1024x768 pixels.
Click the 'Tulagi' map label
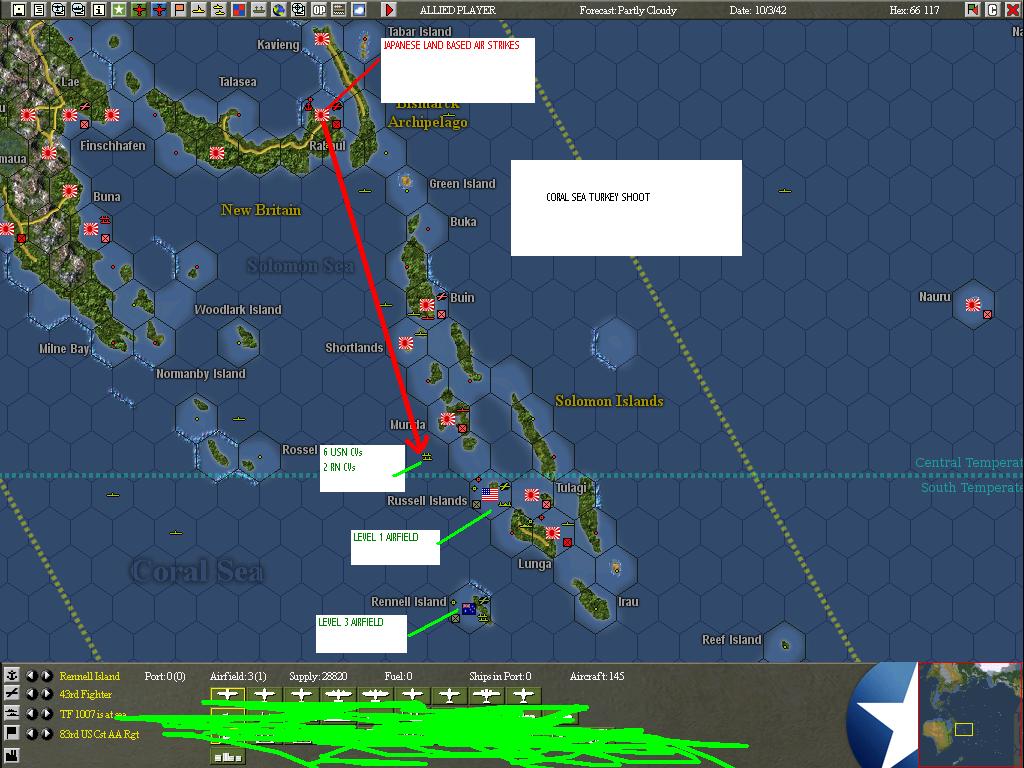[571, 487]
